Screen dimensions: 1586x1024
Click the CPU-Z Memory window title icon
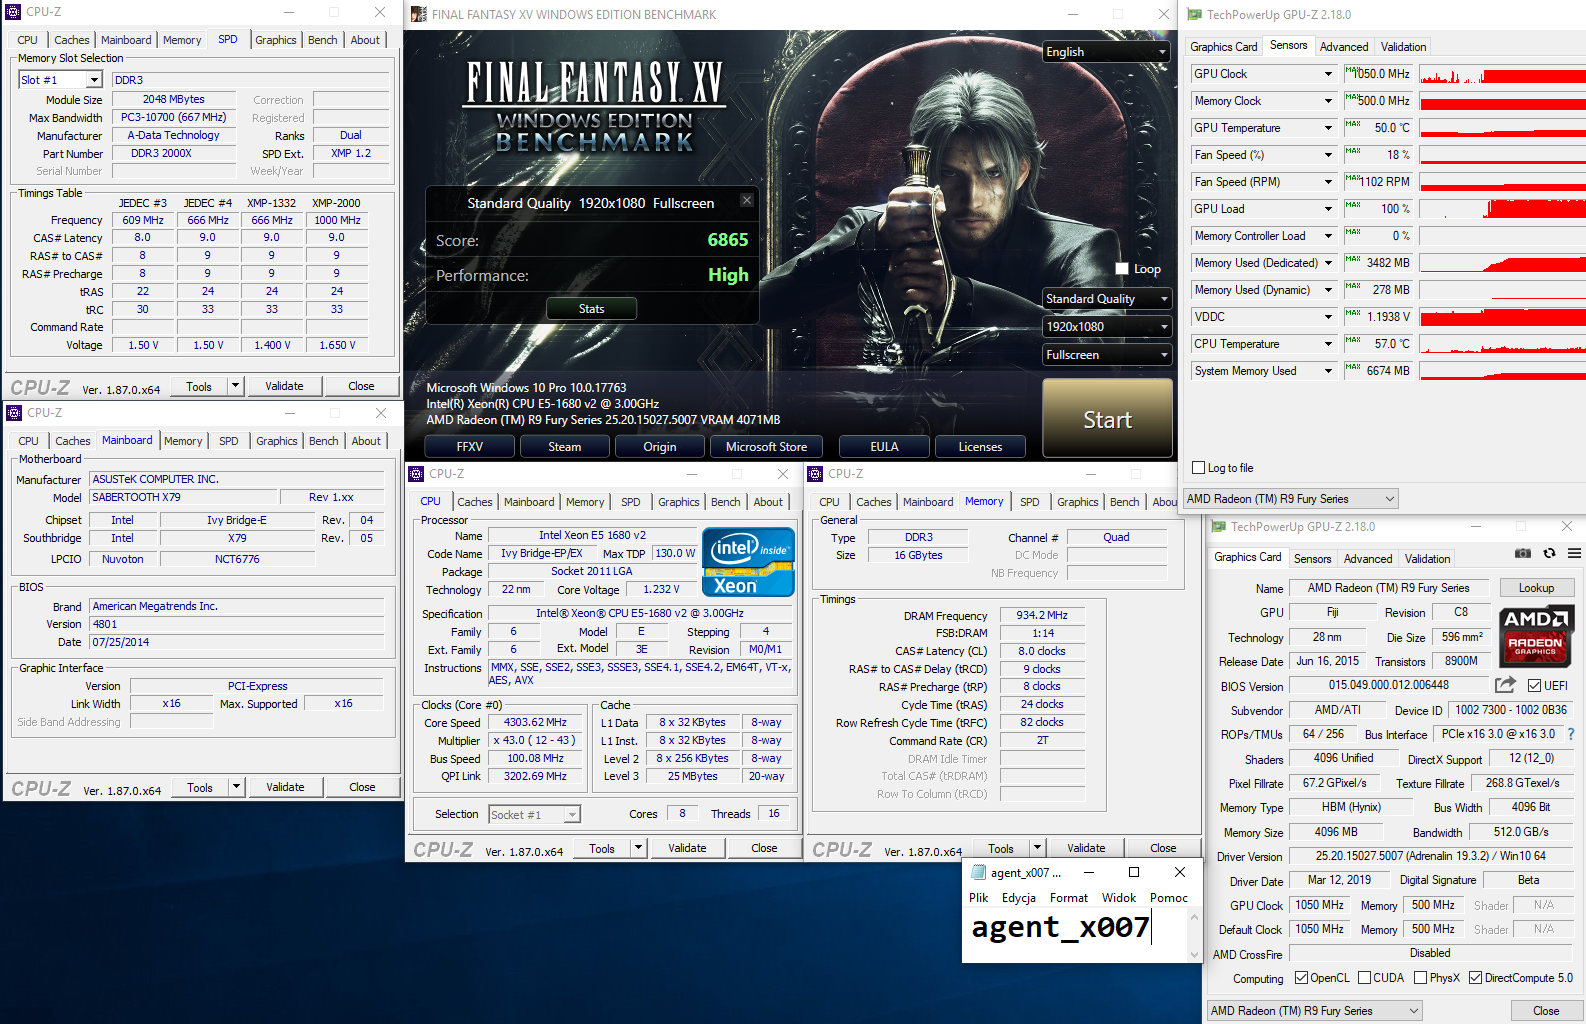(815, 474)
